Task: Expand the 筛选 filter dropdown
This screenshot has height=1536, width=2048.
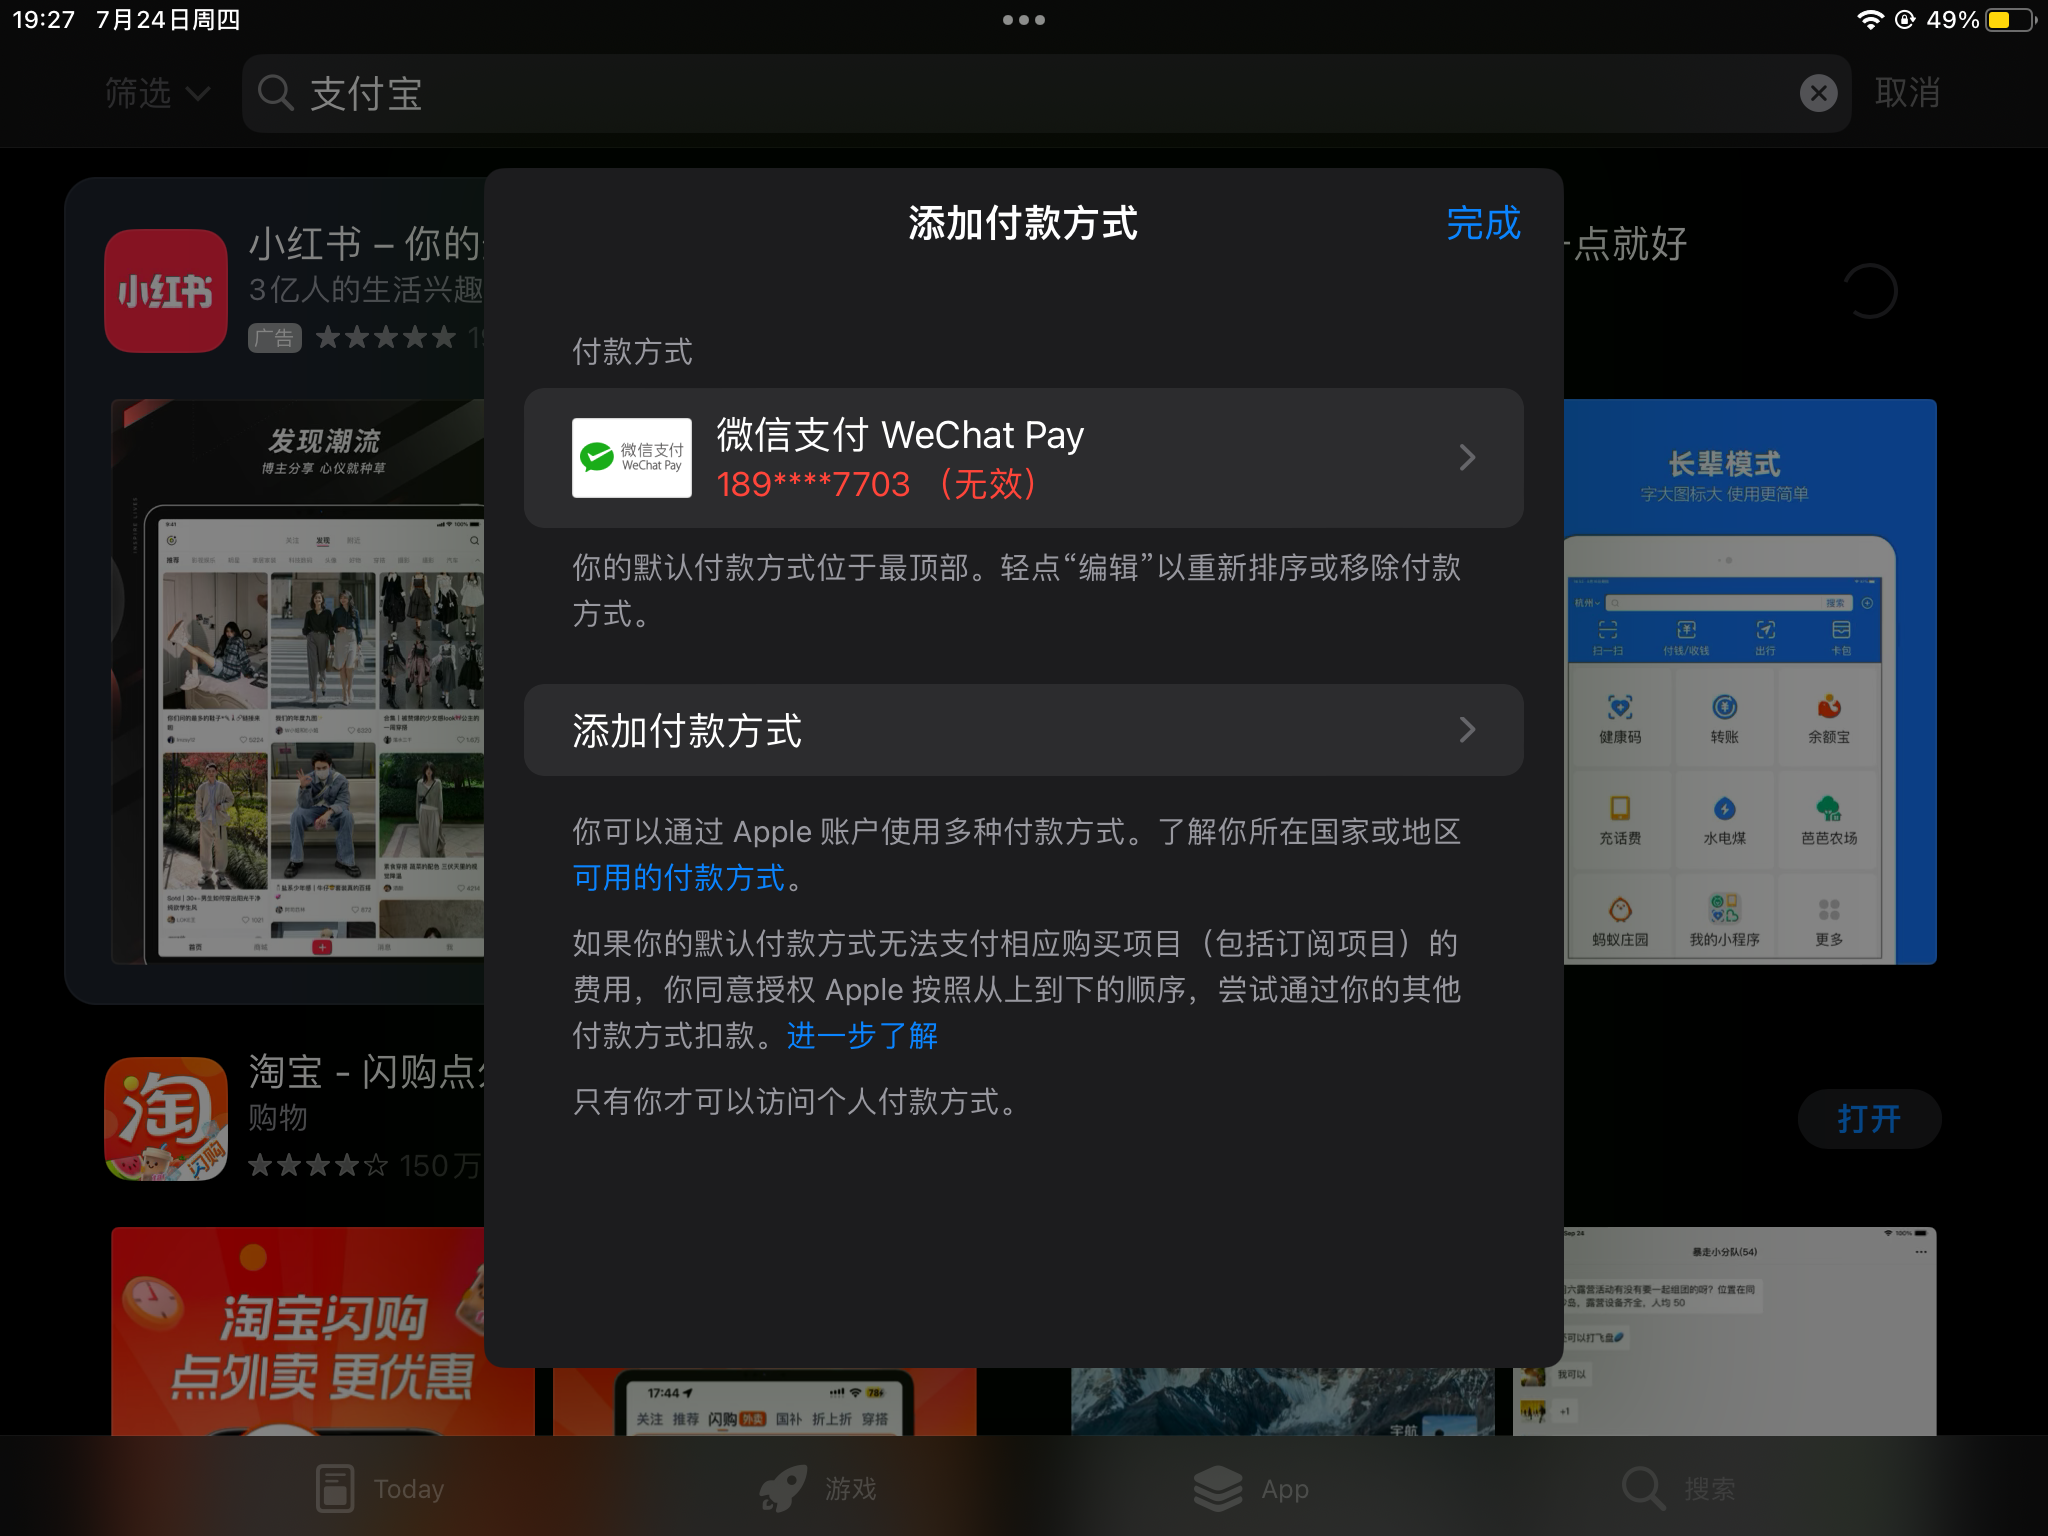Action: pyautogui.click(x=157, y=94)
